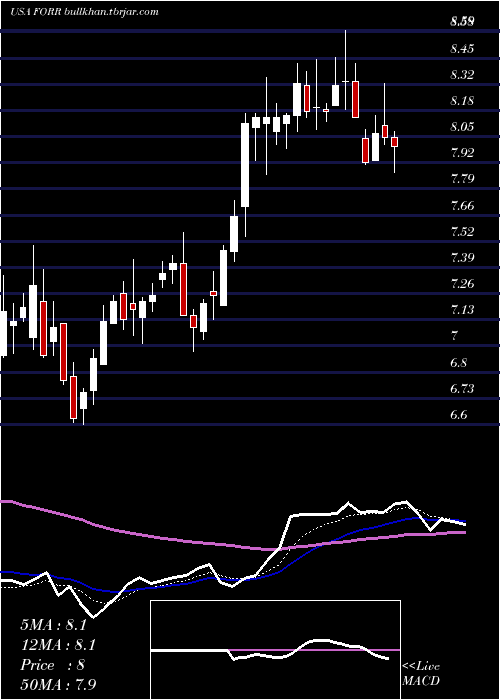The width and height of the screenshot is (500, 700).
Task: Click the 8.05 price axis label
Action: [462, 127]
